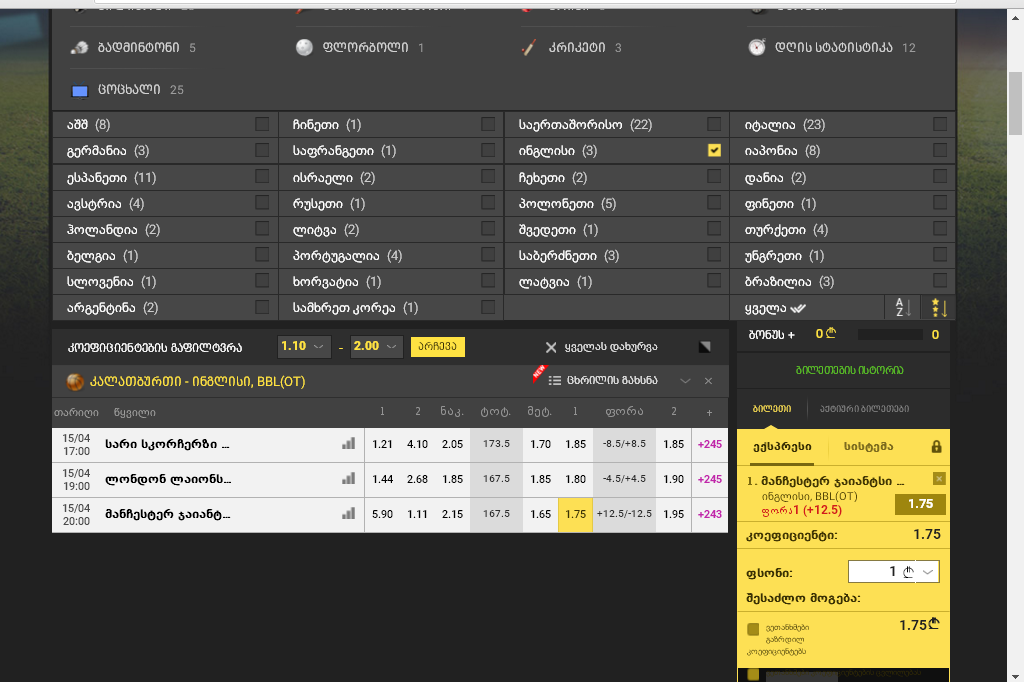
Task: Open the ფლორბოლი floorball sport icon
Action: coord(304,47)
